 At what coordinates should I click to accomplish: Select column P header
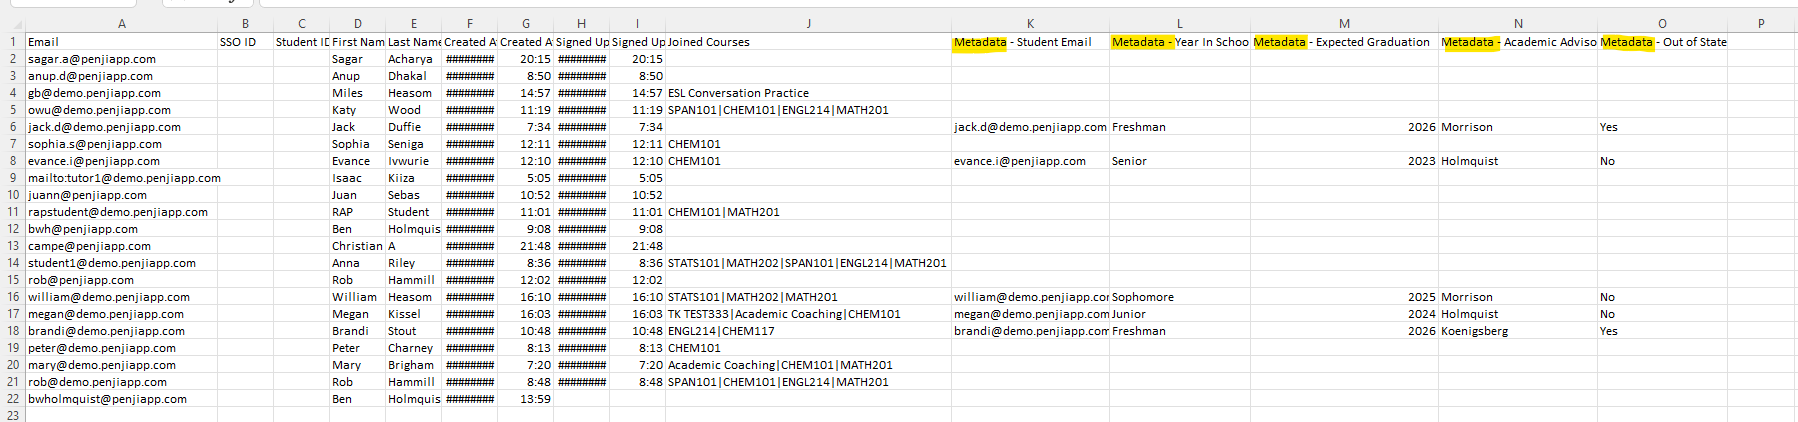pyautogui.click(x=1761, y=23)
